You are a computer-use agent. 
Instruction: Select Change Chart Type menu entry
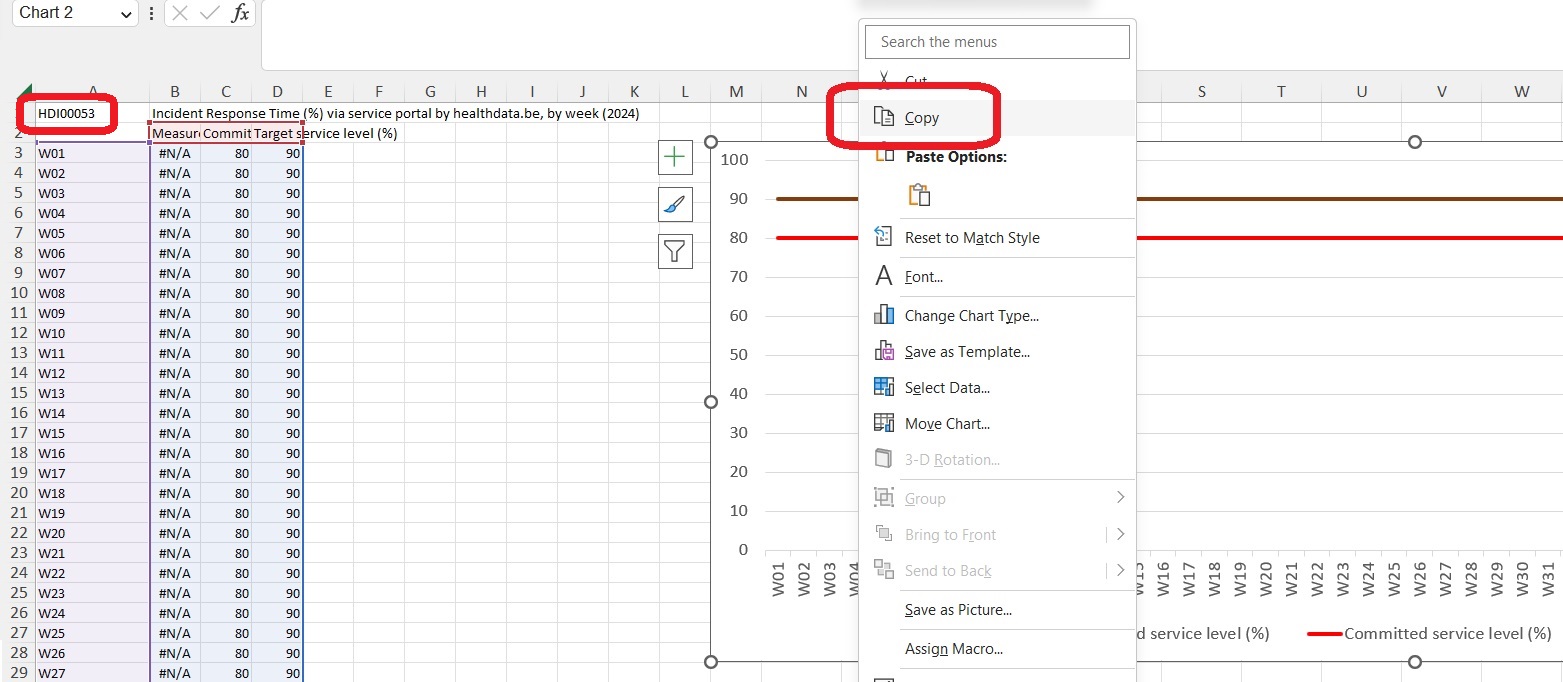coord(971,316)
